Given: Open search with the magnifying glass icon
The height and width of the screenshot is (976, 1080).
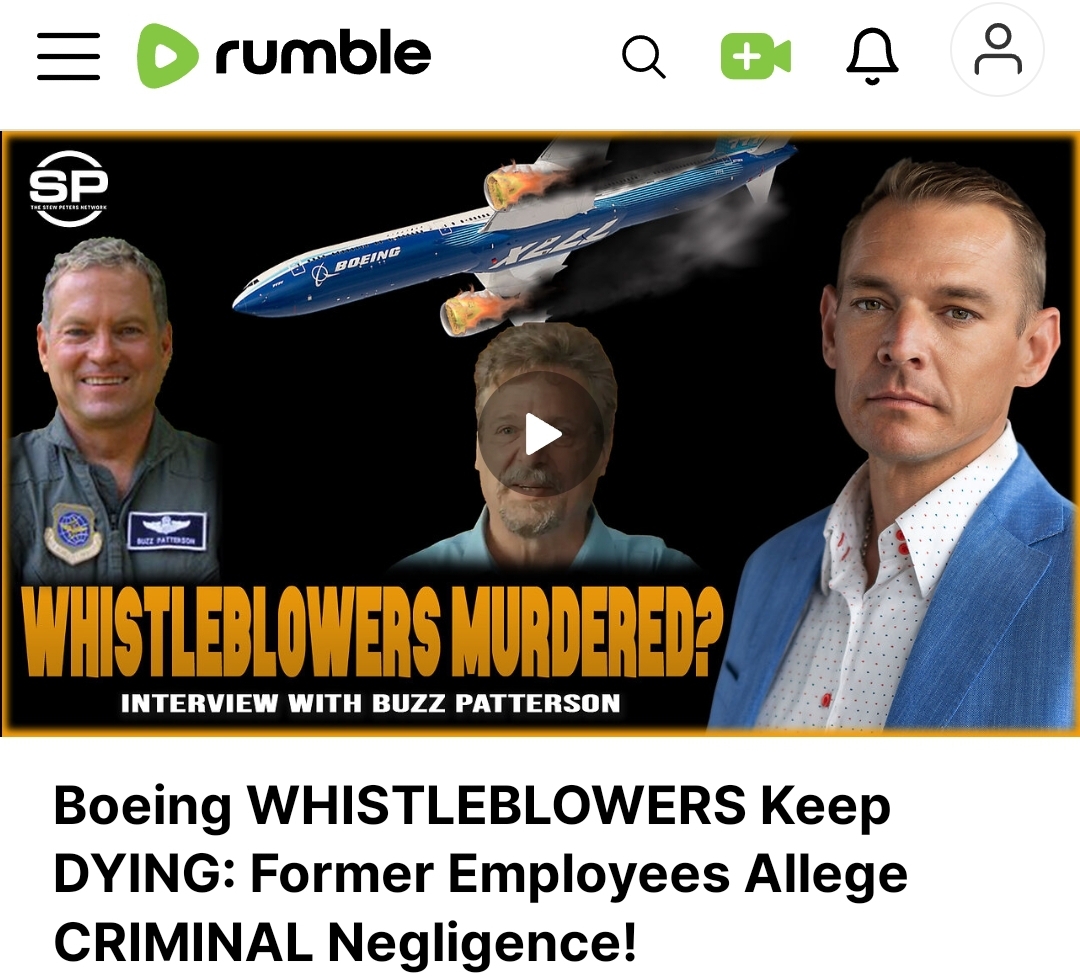Looking at the screenshot, I should [643, 56].
